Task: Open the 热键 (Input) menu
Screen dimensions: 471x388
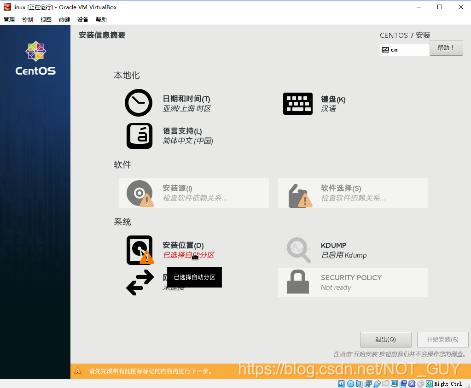Action: [64, 19]
